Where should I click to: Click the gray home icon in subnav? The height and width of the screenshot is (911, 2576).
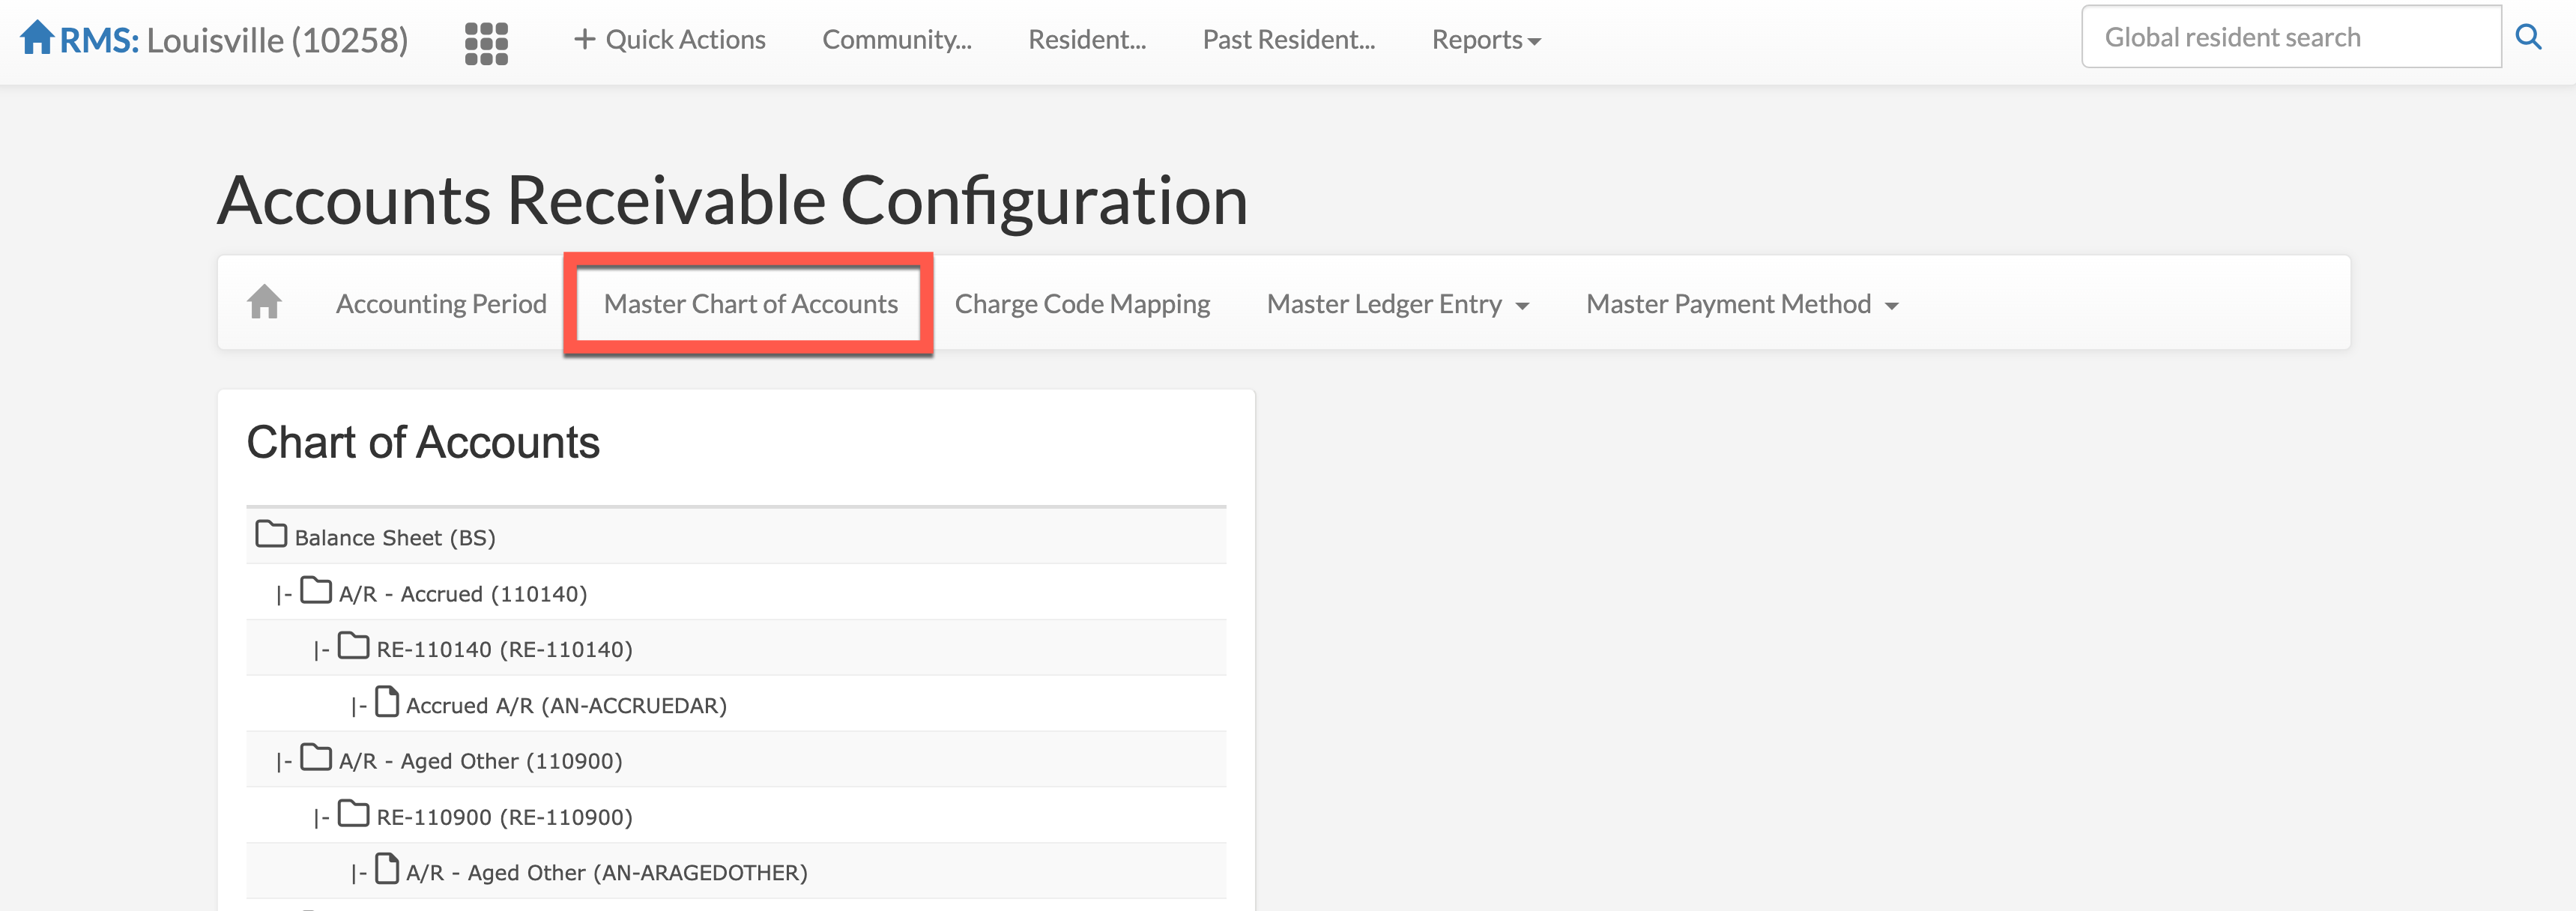(x=264, y=302)
